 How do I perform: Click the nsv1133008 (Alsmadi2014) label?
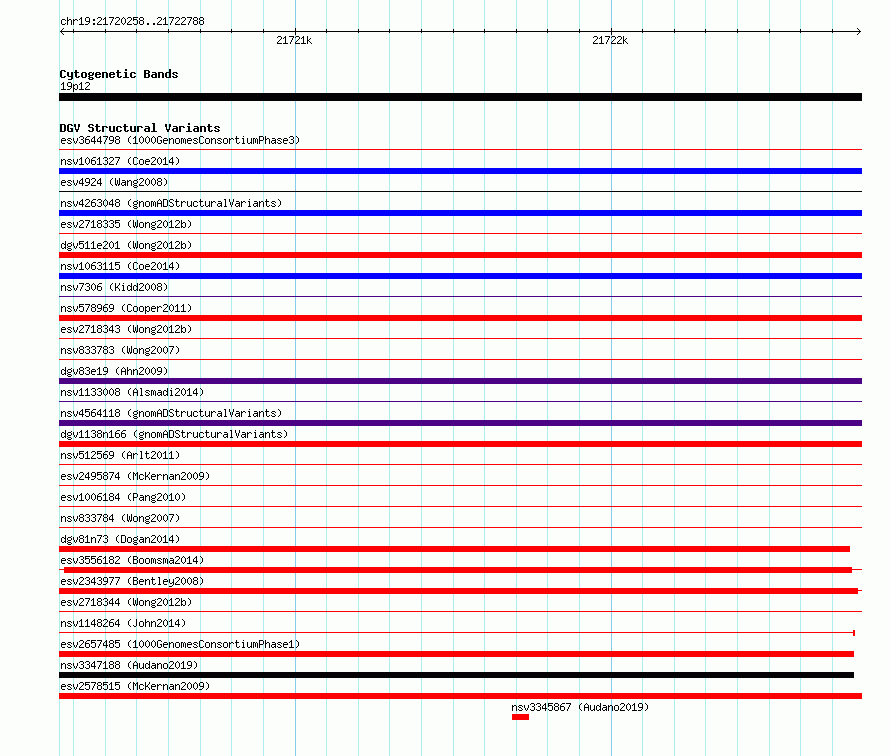point(132,392)
